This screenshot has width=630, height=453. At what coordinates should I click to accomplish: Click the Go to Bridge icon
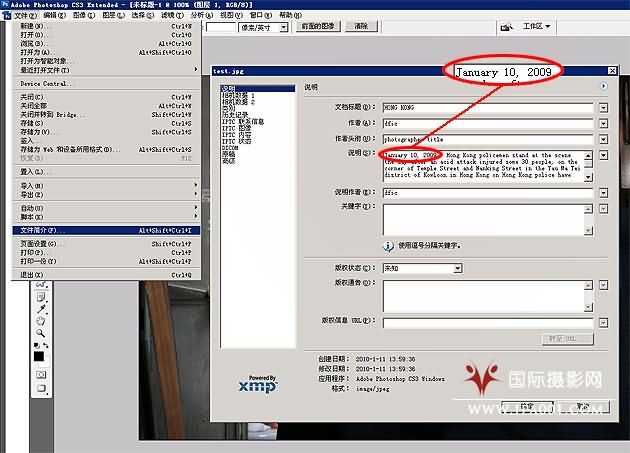(x=507, y=27)
